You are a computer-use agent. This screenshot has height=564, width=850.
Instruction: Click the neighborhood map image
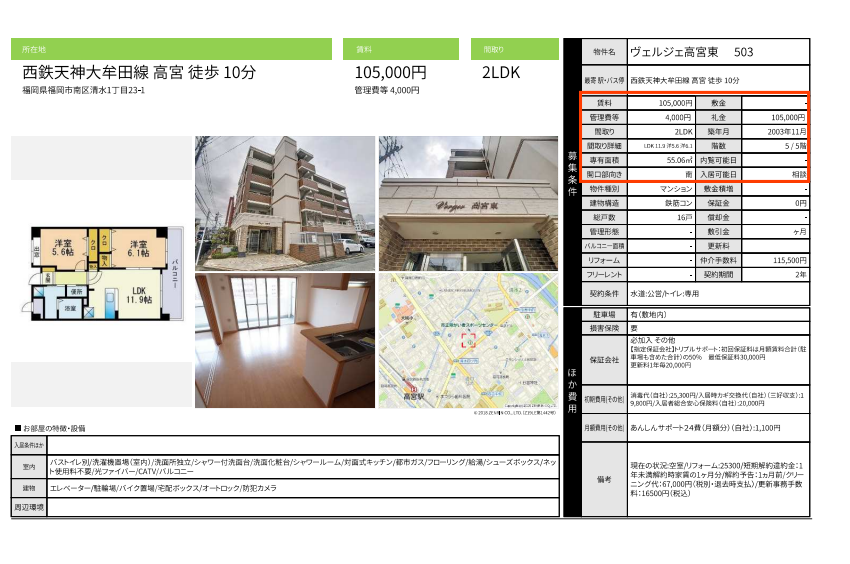(x=467, y=340)
